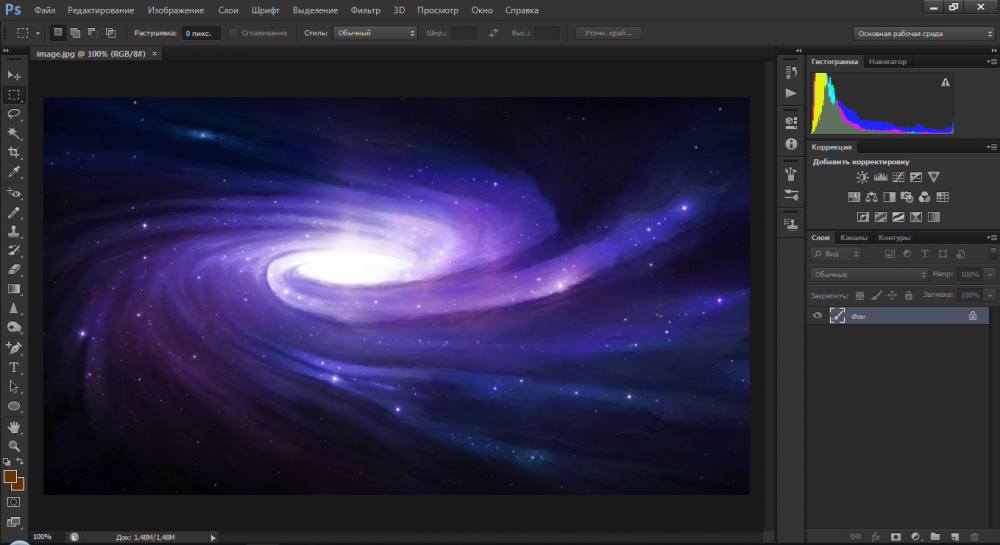The height and width of the screenshot is (545, 1000).
Task: Open the layer blend mode dropdown
Action: click(x=868, y=274)
